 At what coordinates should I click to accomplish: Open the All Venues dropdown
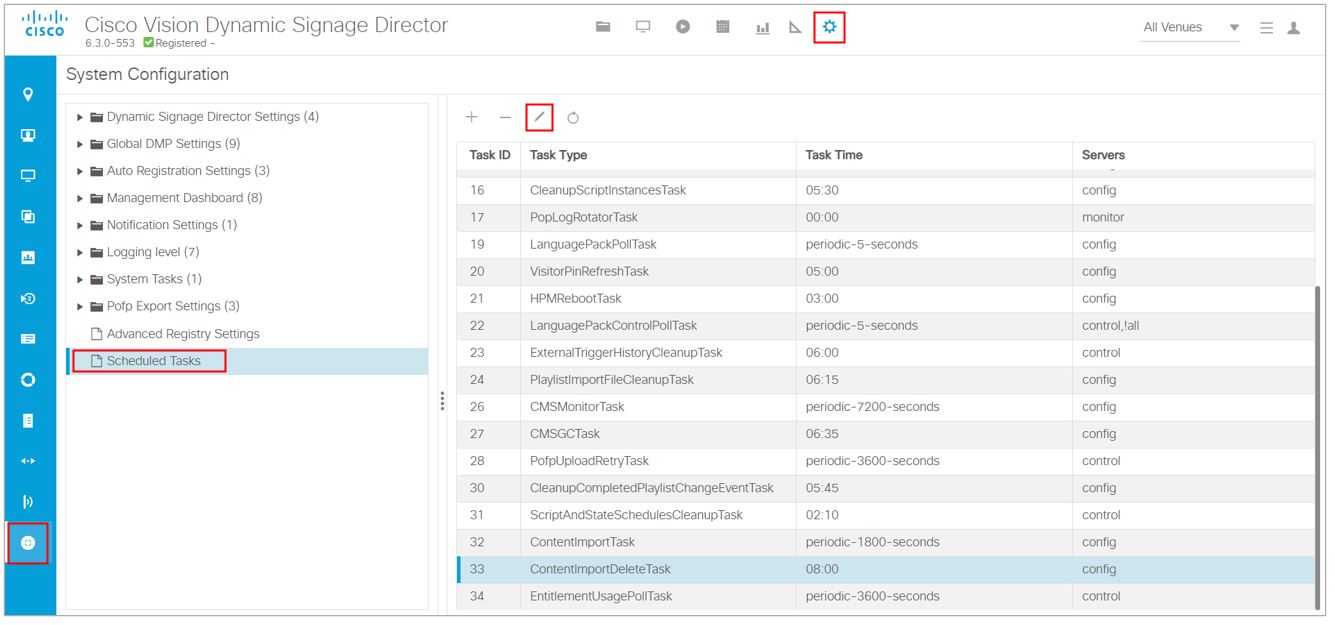(x=1191, y=28)
